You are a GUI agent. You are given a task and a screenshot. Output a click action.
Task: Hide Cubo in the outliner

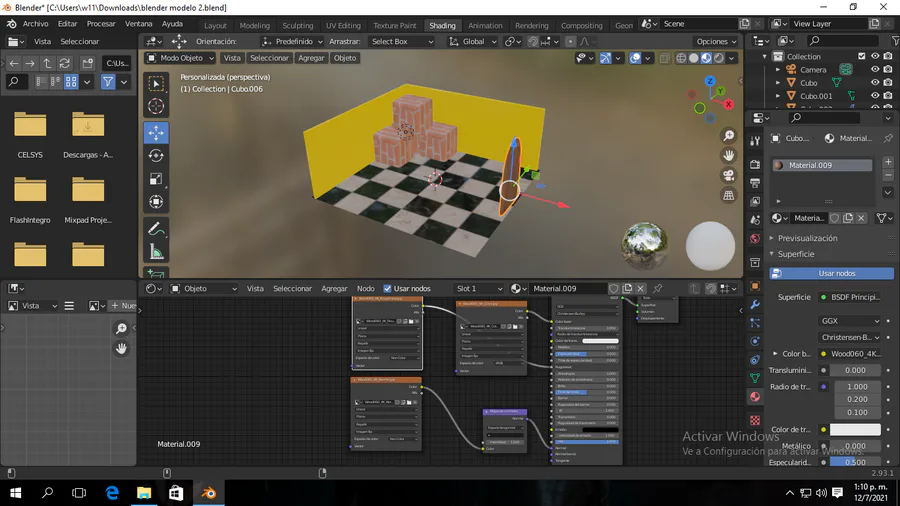[875, 83]
